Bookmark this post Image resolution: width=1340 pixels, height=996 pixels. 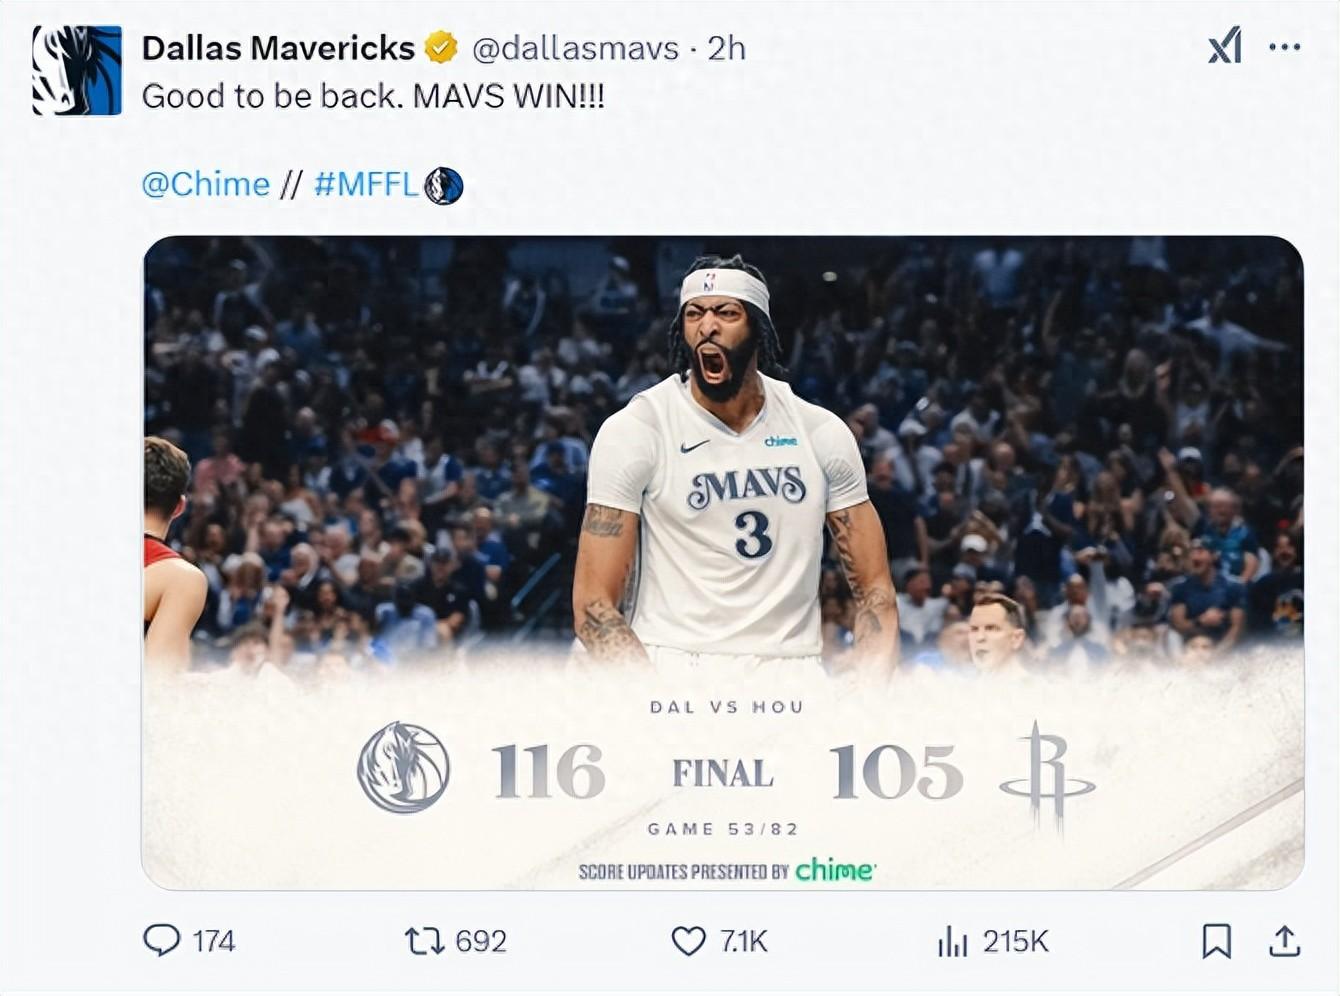1216,941
